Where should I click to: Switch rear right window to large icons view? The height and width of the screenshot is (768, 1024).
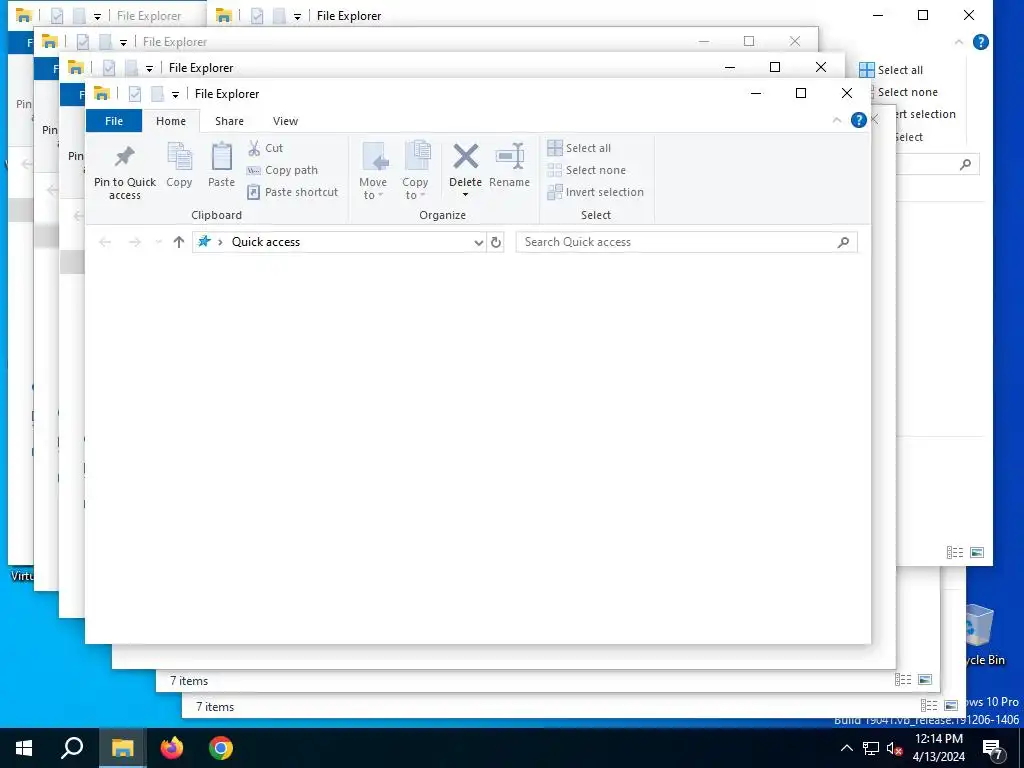click(977, 552)
